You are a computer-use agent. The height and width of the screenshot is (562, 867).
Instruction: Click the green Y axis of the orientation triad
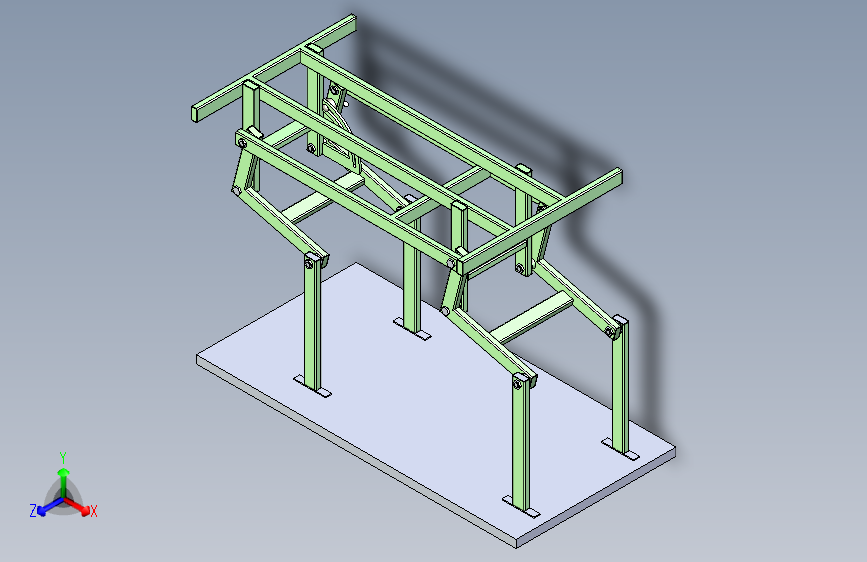(64, 483)
